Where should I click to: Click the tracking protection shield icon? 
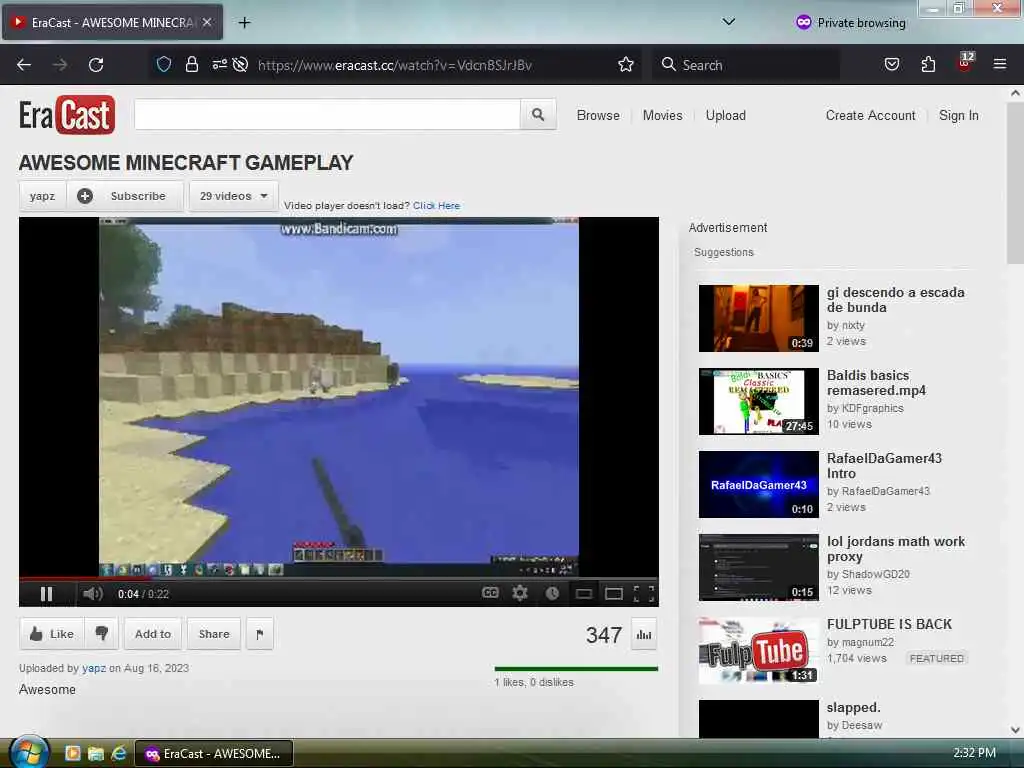coord(164,64)
